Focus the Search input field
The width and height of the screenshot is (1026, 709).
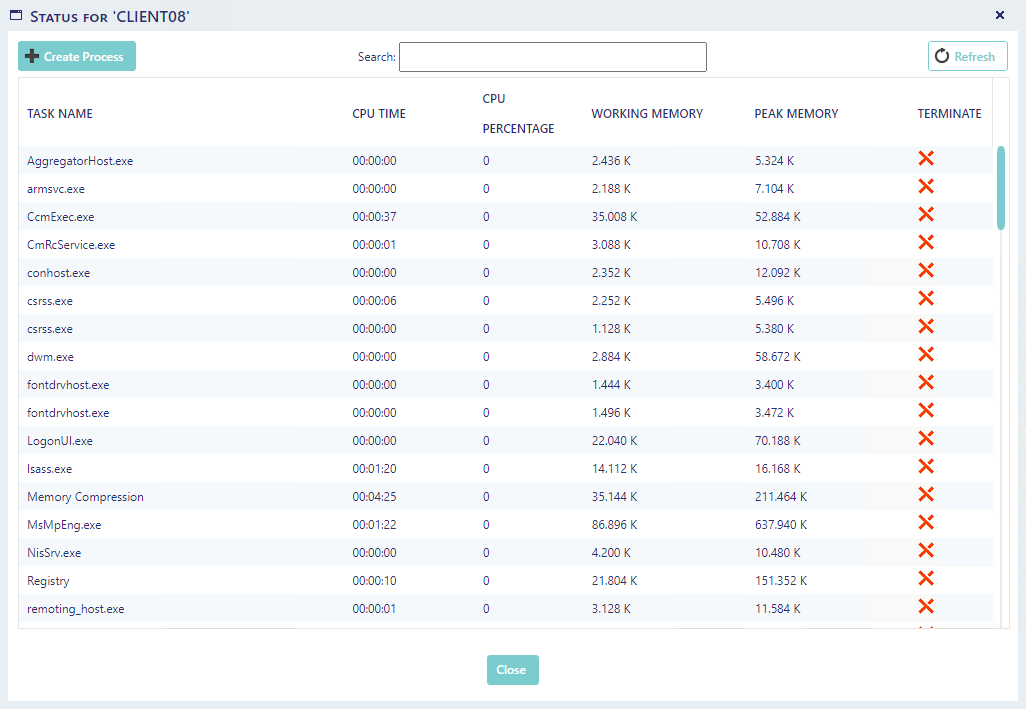click(552, 57)
